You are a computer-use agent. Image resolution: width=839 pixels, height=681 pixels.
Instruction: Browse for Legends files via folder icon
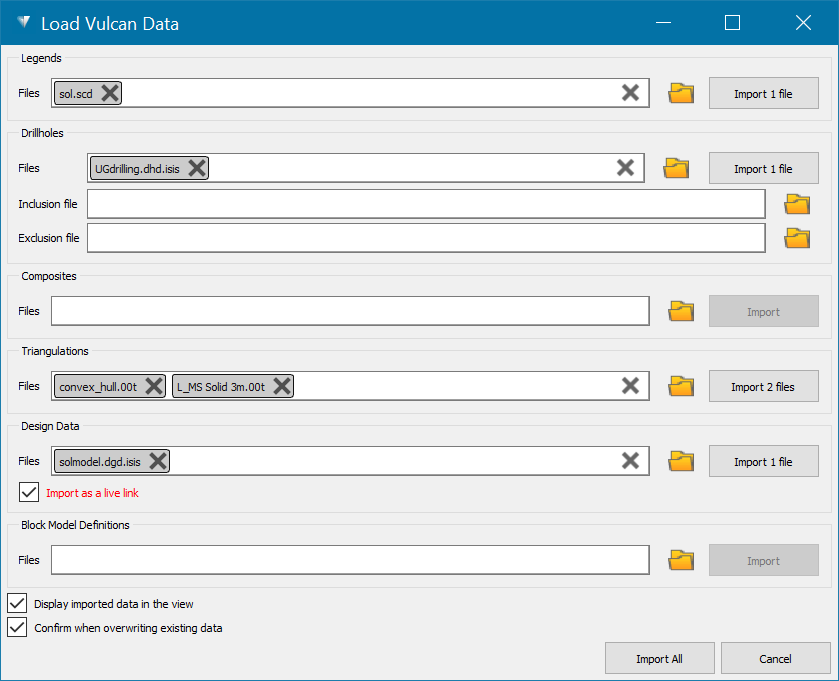point(681,93)
